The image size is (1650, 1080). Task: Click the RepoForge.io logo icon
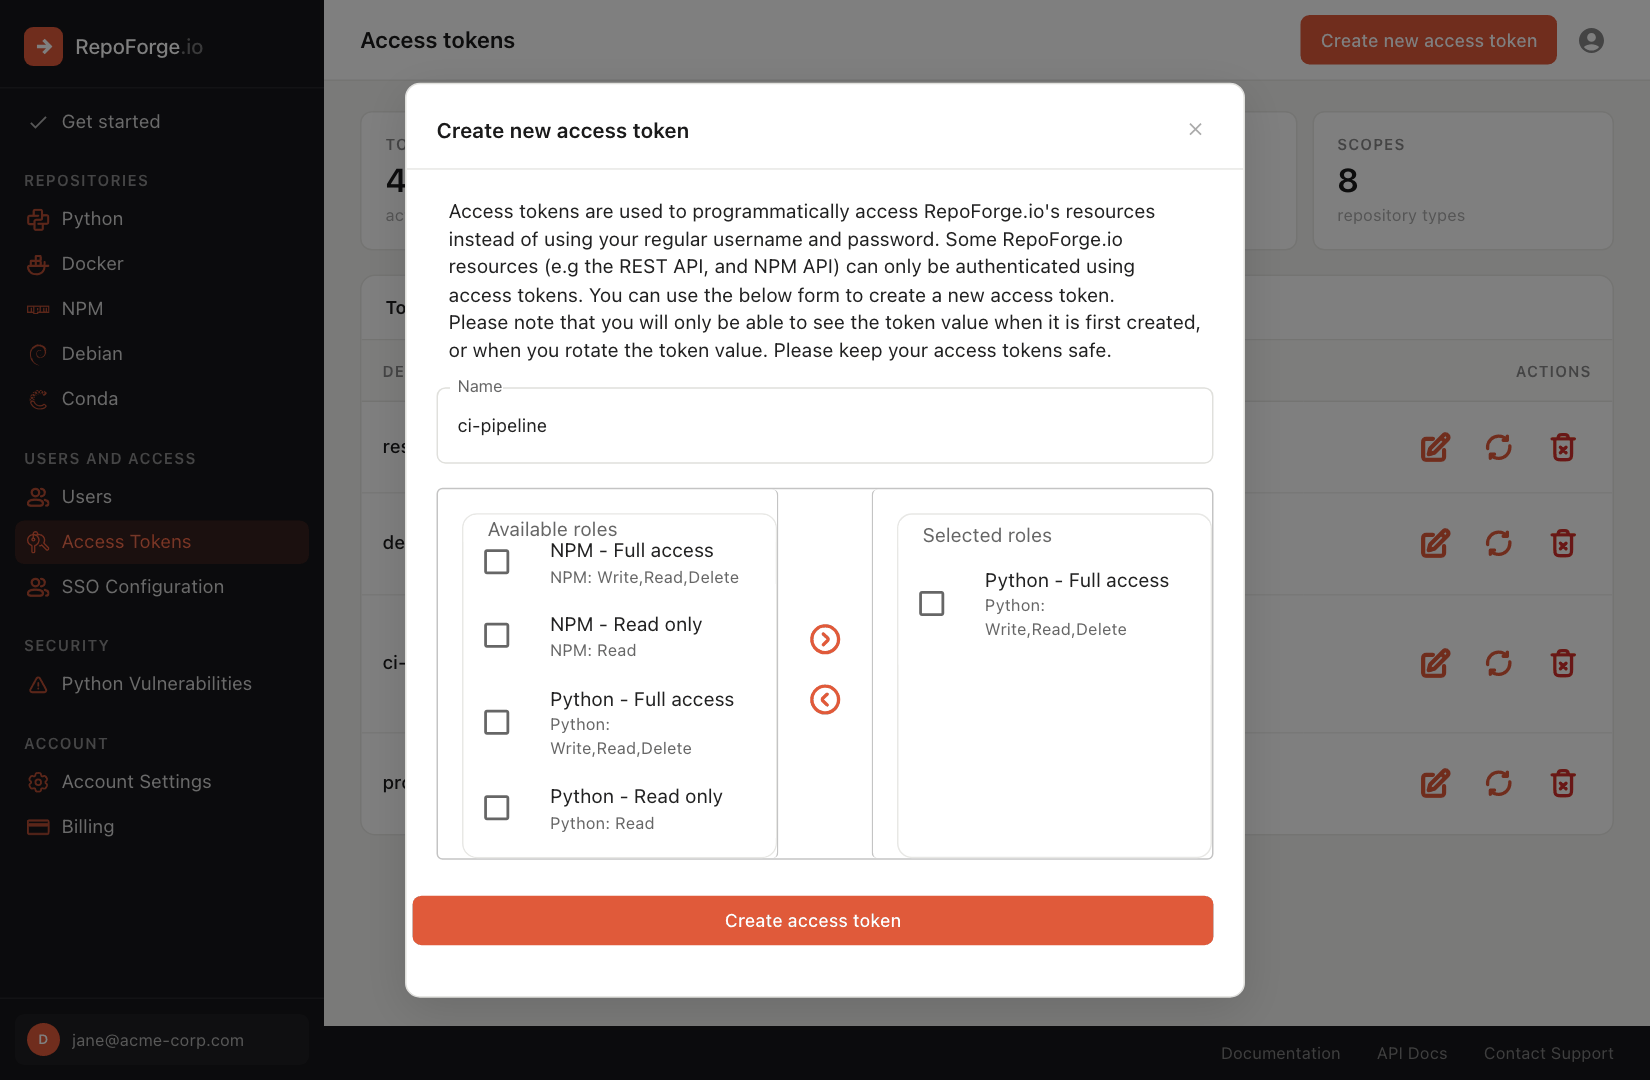coord(43,46)
